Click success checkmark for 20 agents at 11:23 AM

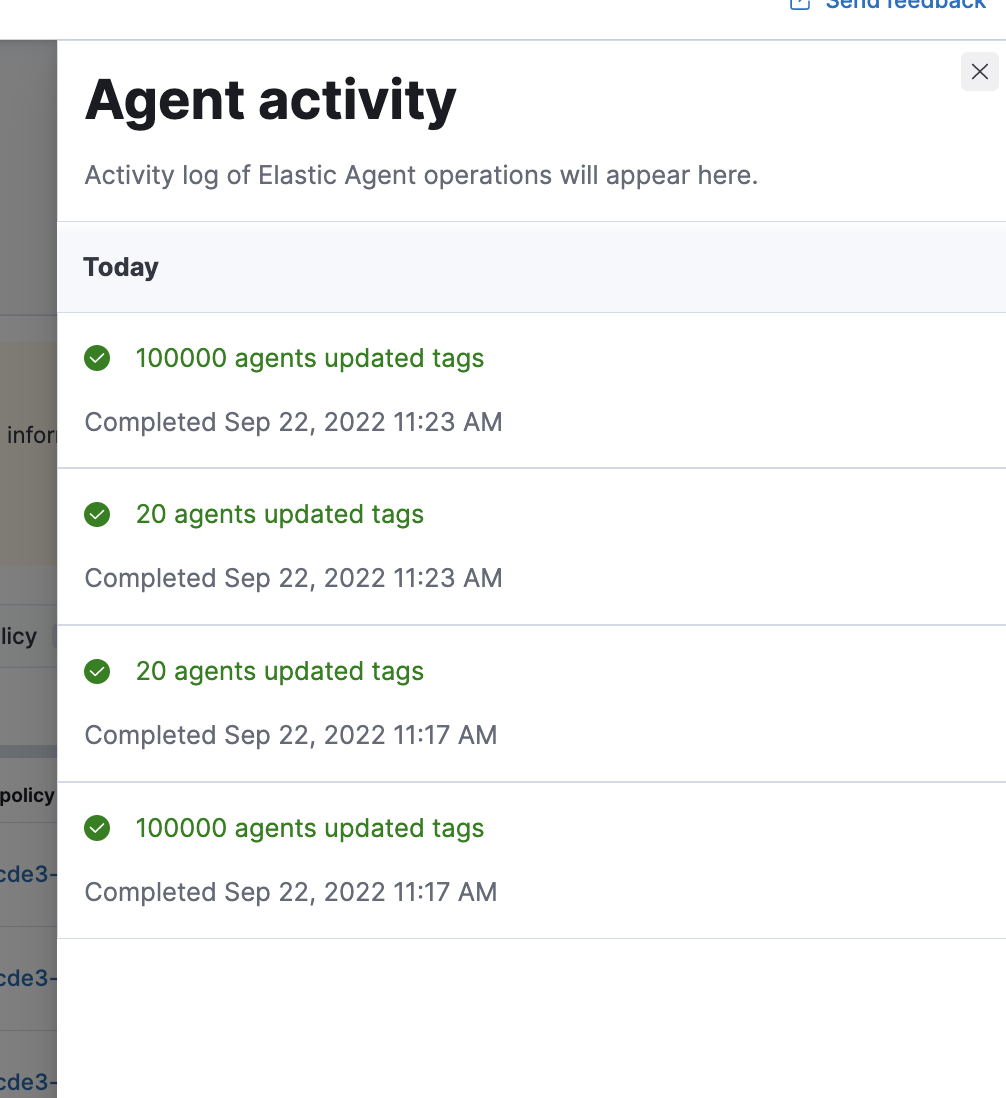click(x=97, y=515)
